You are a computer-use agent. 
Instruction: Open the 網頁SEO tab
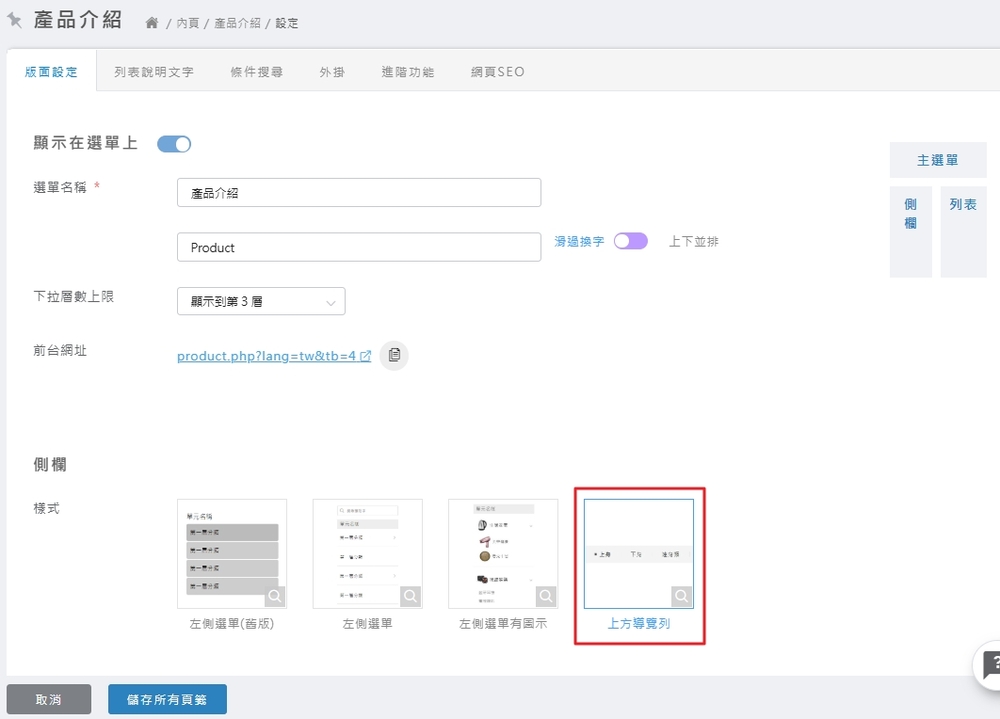[497, 72]
